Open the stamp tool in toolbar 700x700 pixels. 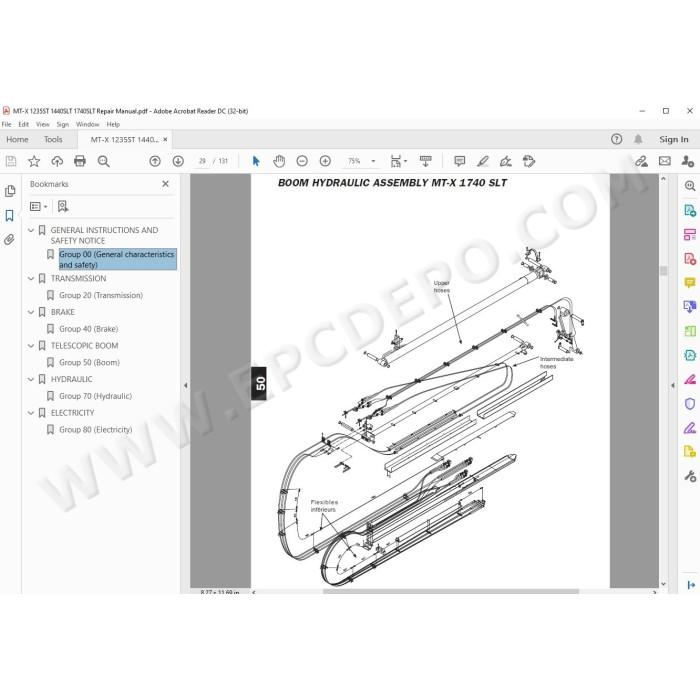point(529,161)
